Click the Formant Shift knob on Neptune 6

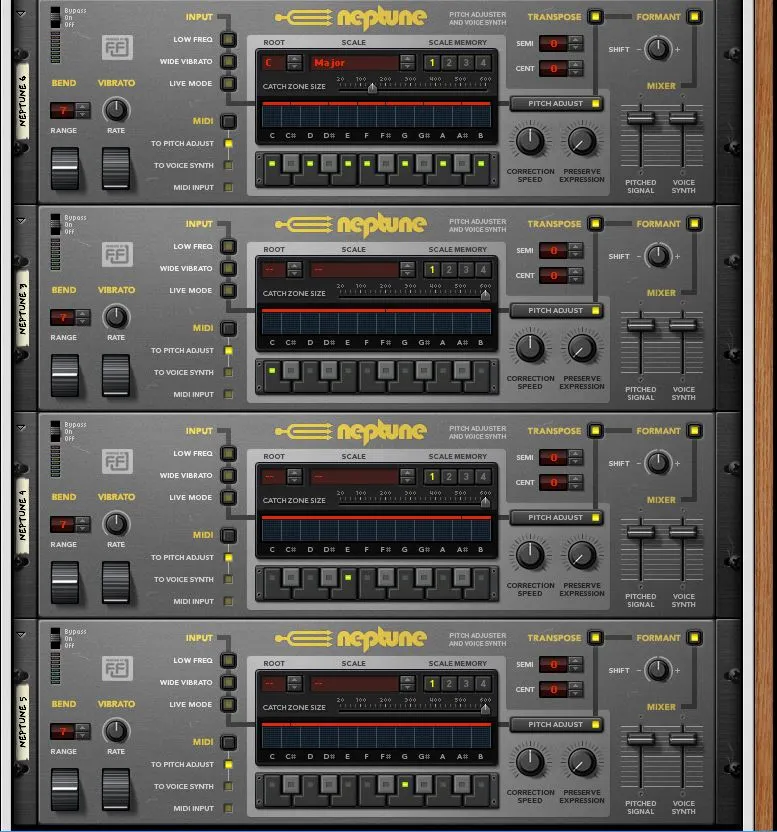coord(658,49)
